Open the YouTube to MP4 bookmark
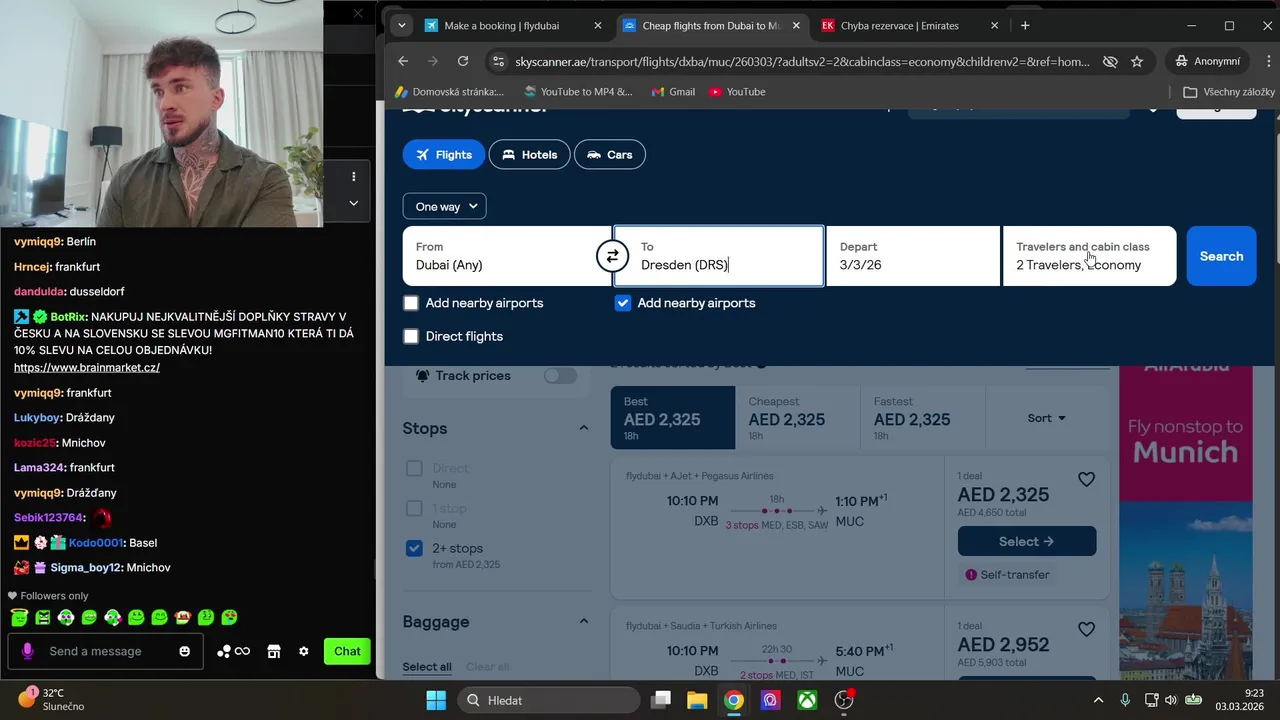The width and height of the screenshot is (1280, 720). (x=578, y=92)
